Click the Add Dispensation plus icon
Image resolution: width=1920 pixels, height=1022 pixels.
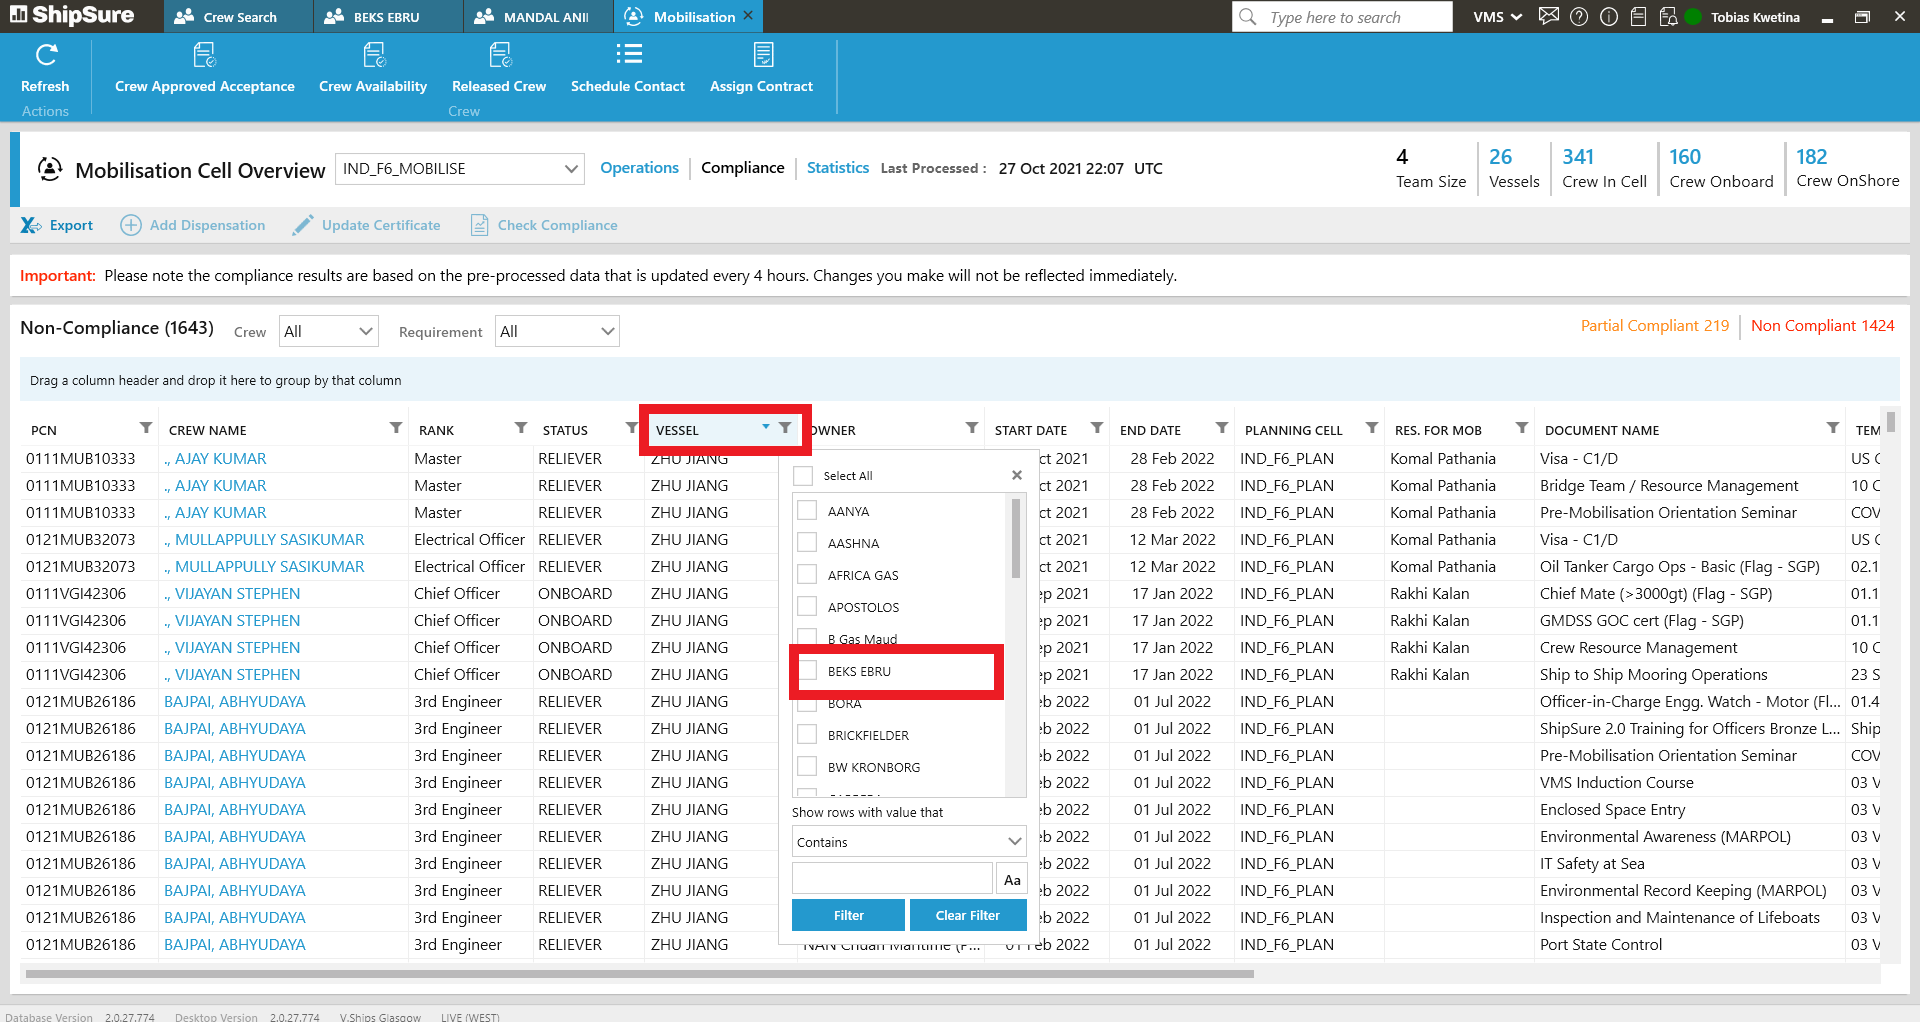pos(131,226)
